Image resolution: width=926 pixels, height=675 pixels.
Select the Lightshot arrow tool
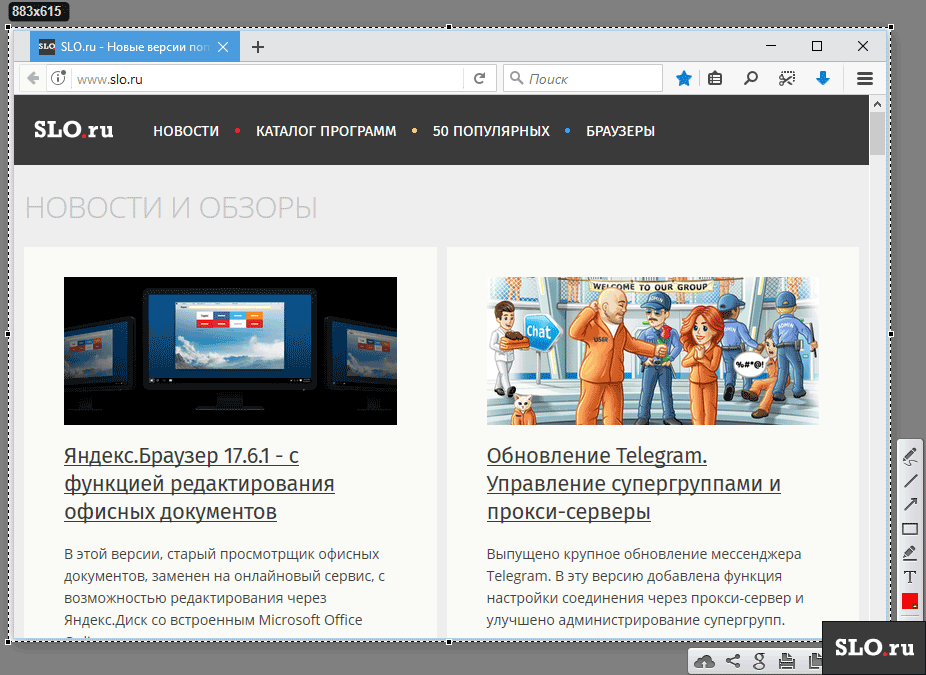click(910, 505)
